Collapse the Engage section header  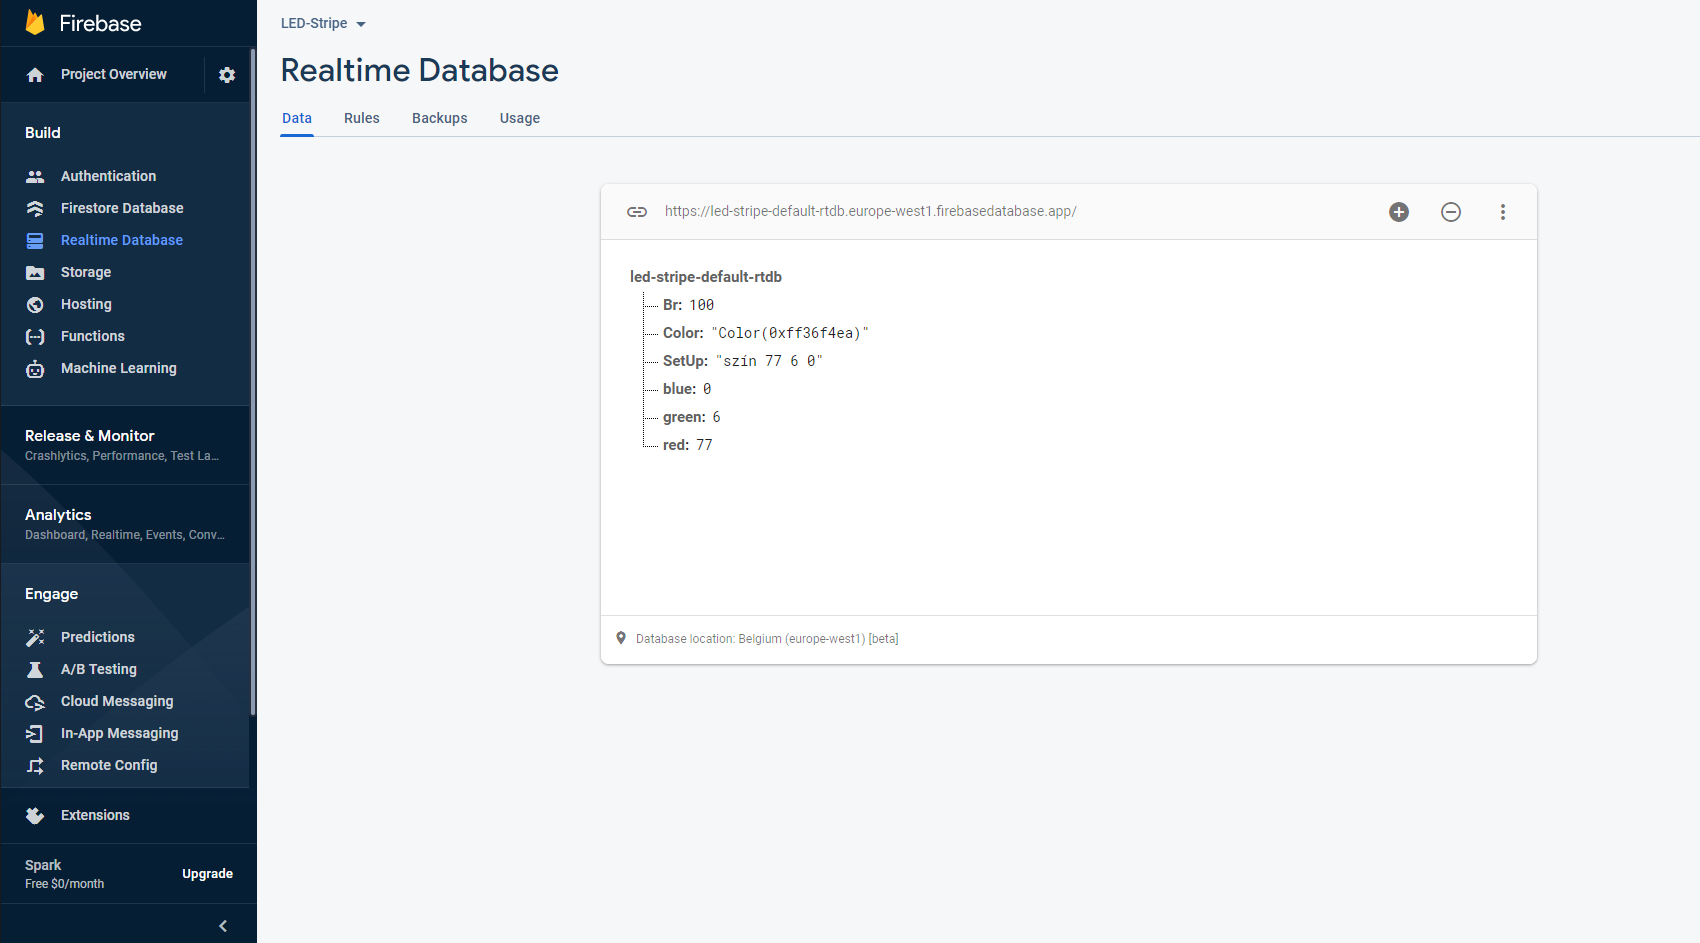pos(51,594)
